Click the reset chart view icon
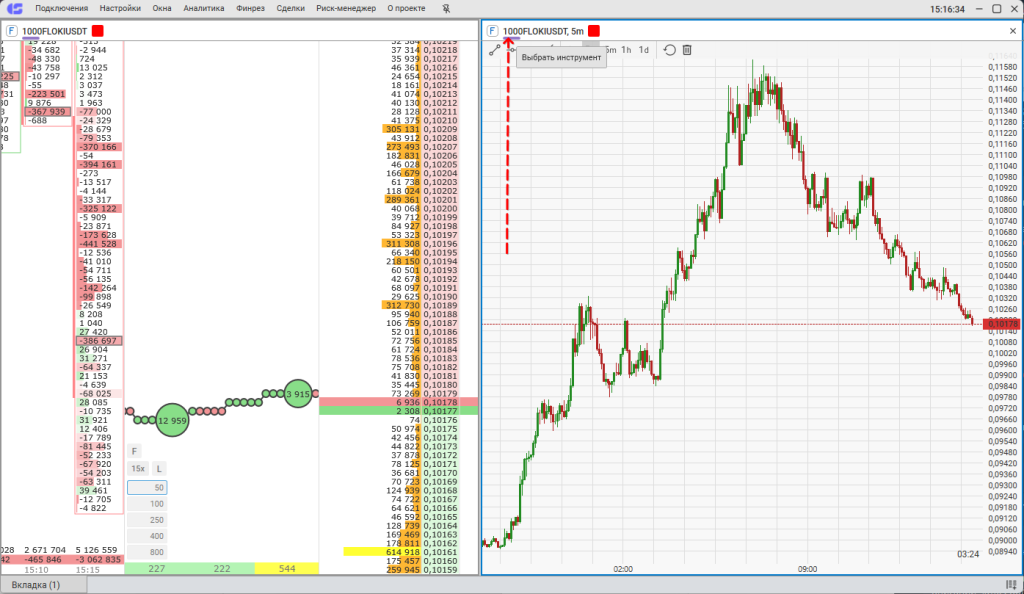The image size is (1024, 594). (669, 50)
